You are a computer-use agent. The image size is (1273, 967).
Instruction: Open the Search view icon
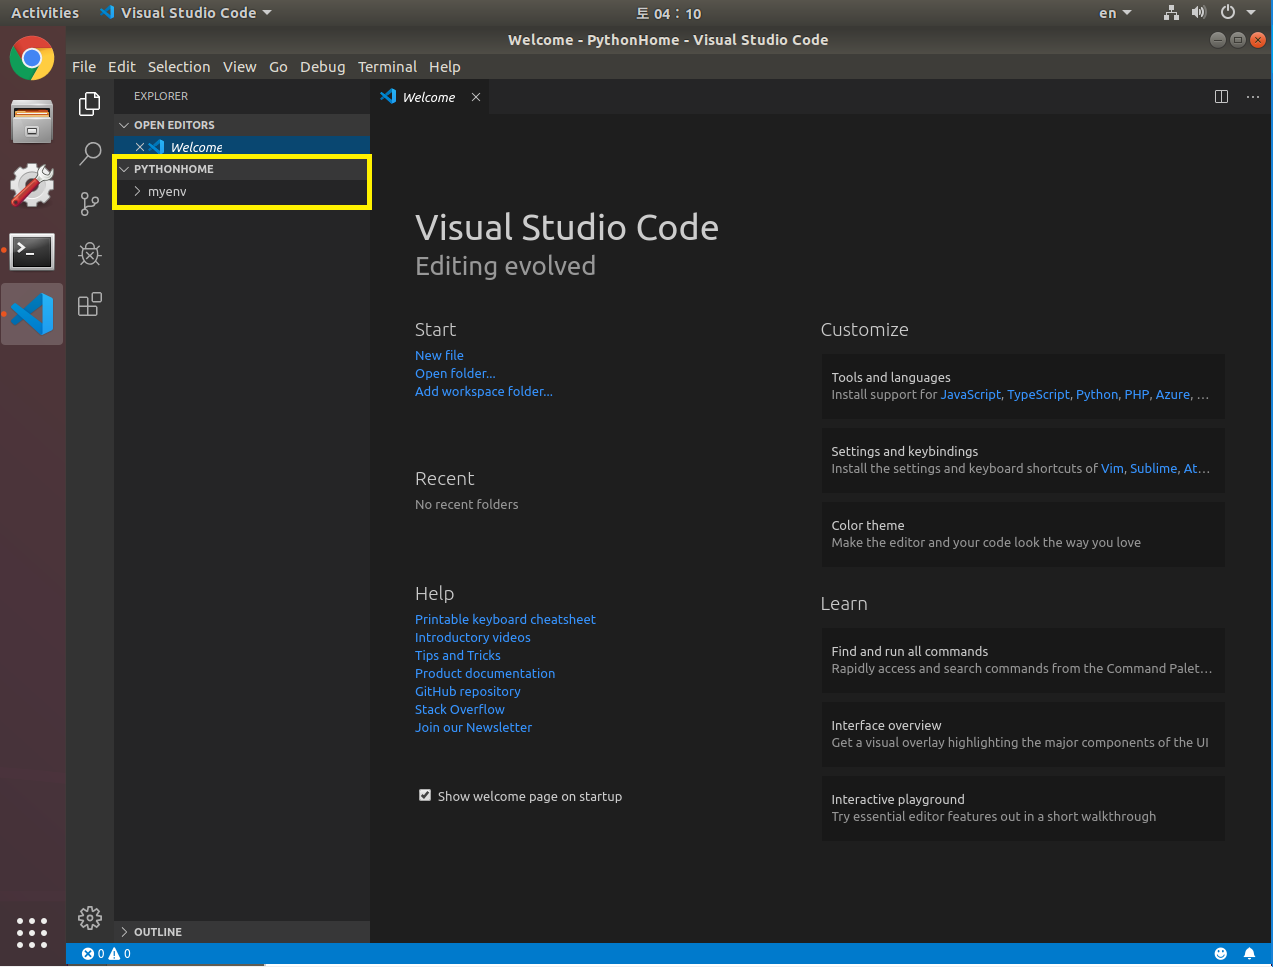point(90,154)
